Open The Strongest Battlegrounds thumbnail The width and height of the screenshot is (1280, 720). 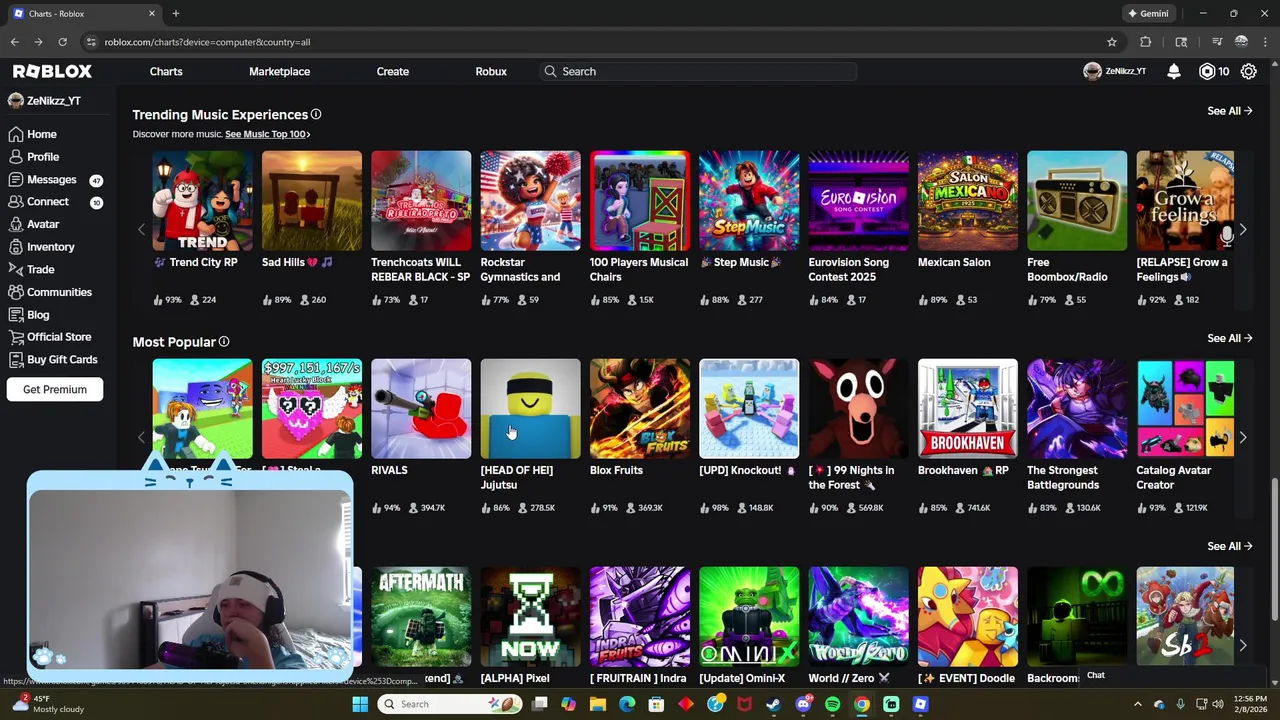point(1077,409)
